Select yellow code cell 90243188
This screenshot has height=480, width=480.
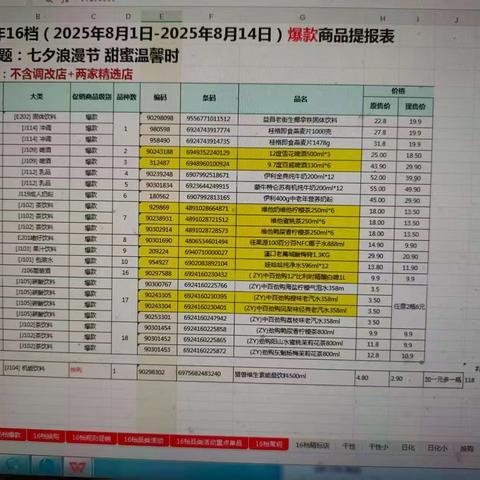160,152
